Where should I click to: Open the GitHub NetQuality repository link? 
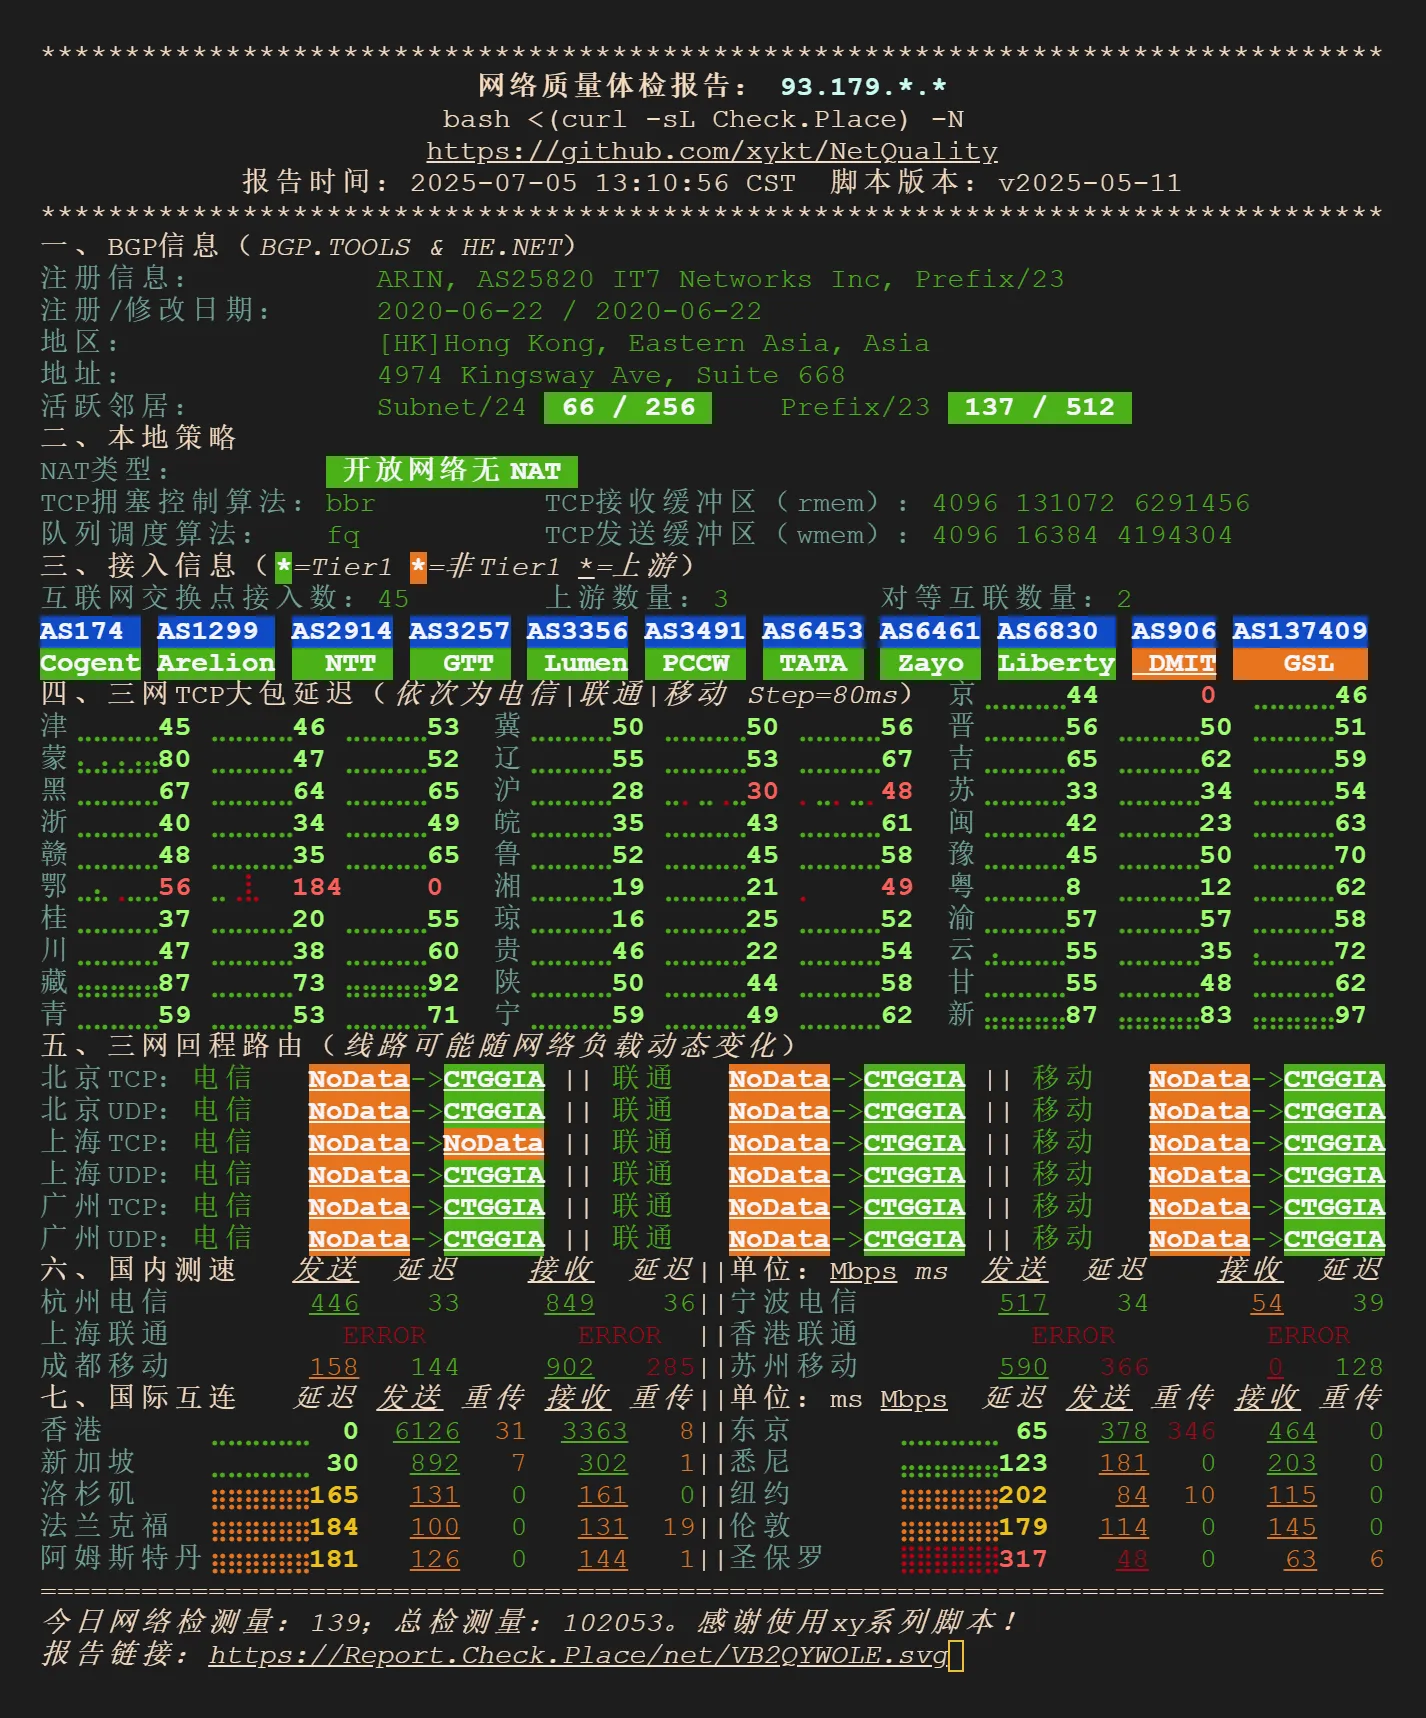coord(711,151)
